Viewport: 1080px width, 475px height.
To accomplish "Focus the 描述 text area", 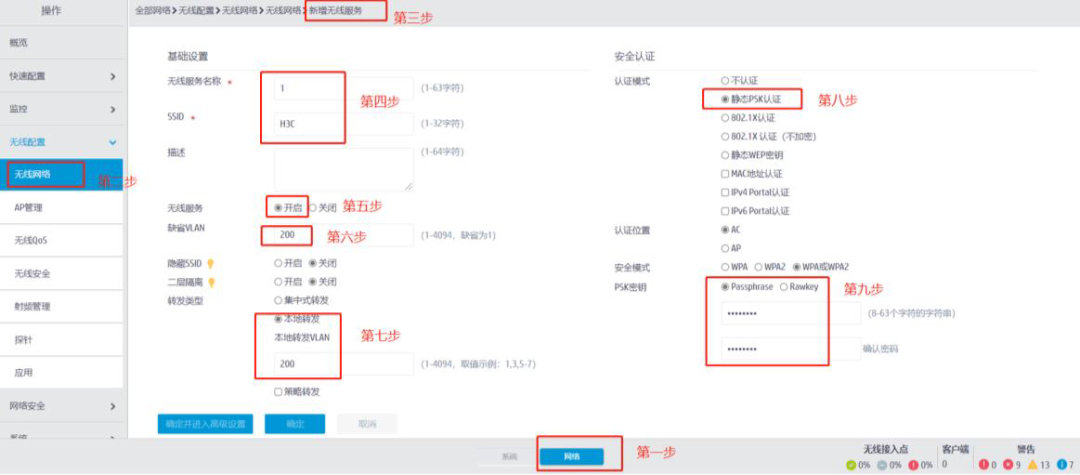I will pos(344,169).
